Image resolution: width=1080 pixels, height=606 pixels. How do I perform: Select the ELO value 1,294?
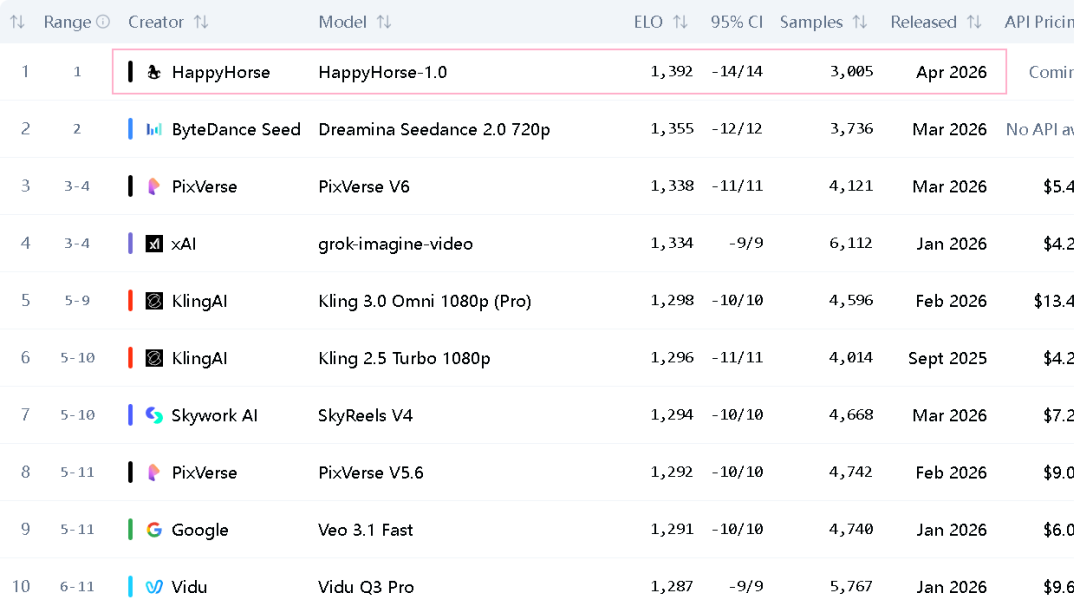[x=672, y=415]
